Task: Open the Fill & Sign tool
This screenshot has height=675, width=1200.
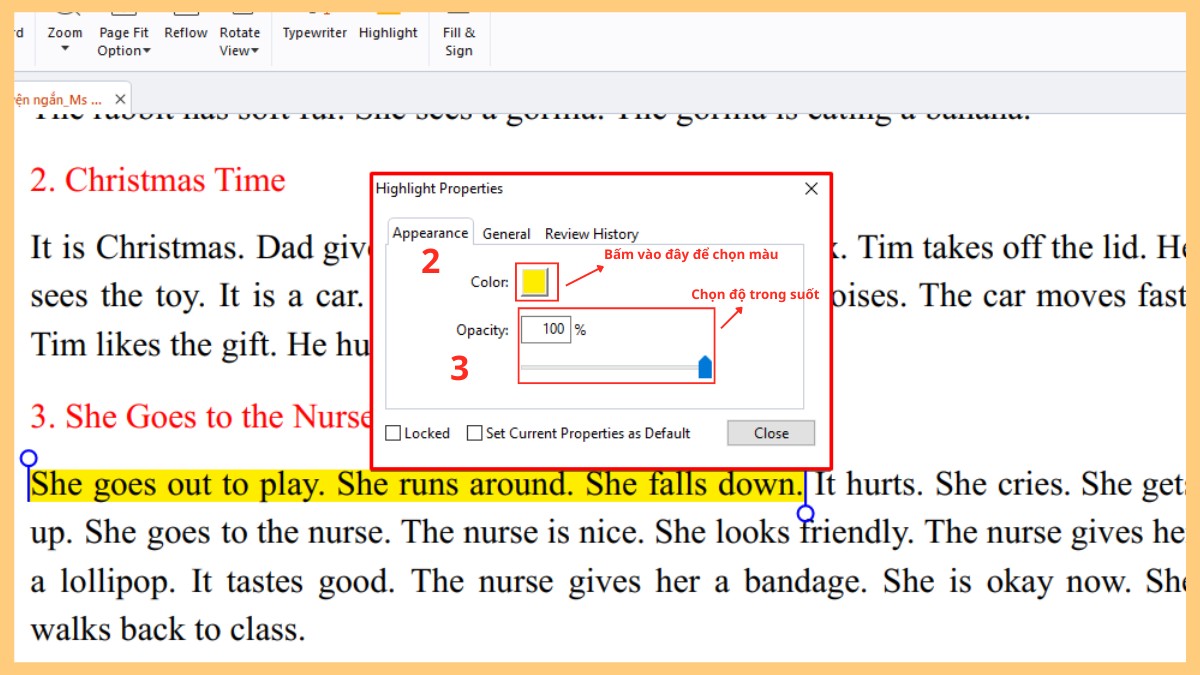Action: click(x=458, y=41)
